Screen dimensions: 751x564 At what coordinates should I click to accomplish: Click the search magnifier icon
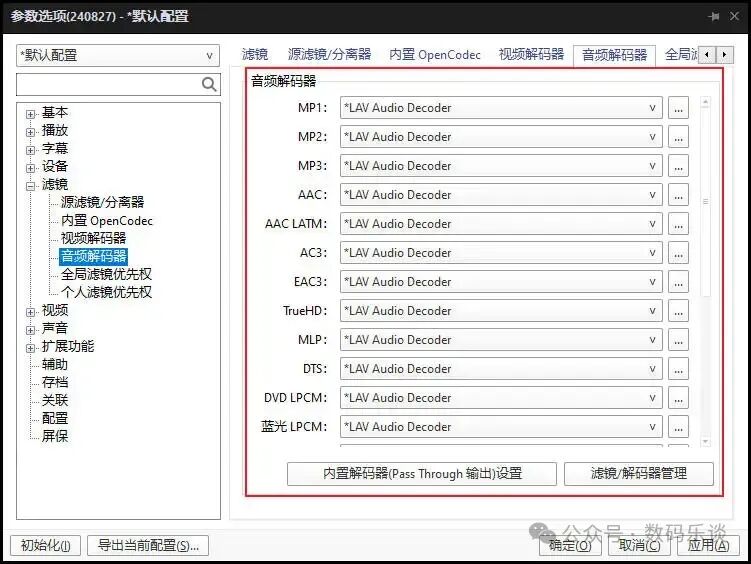coord(209,84)
